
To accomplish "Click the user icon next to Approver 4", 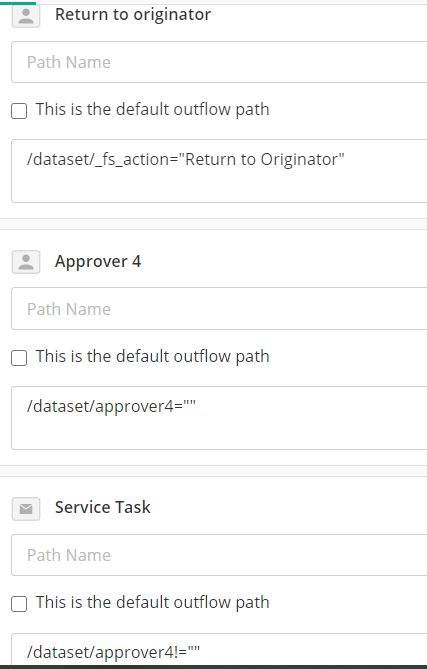I will coord(26,262).
